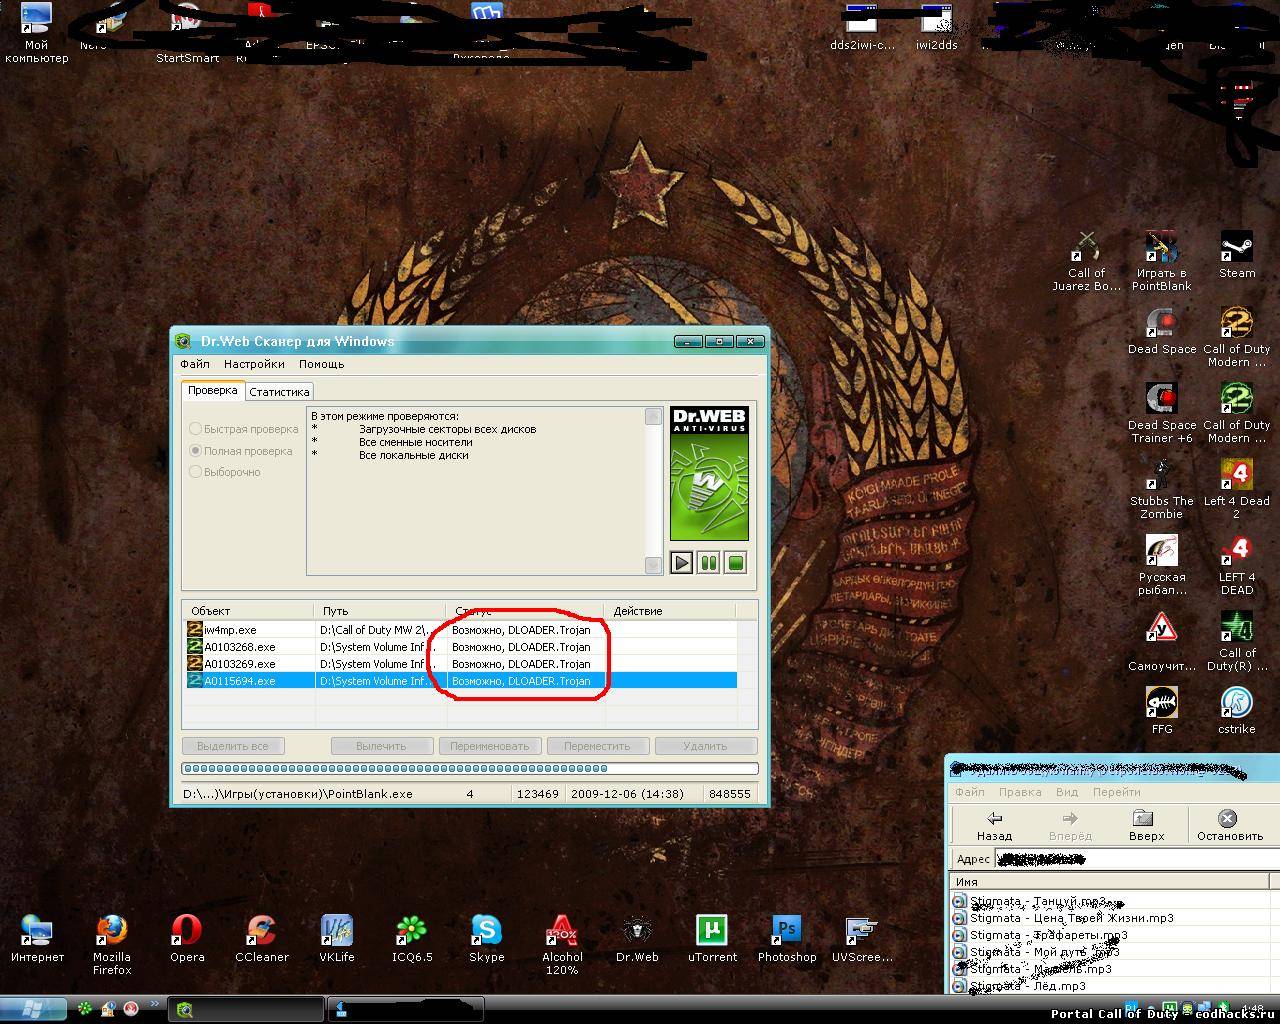Launch Opera from the desktop
This screenshot has width=1280, height=1024.
coord(187,938)
